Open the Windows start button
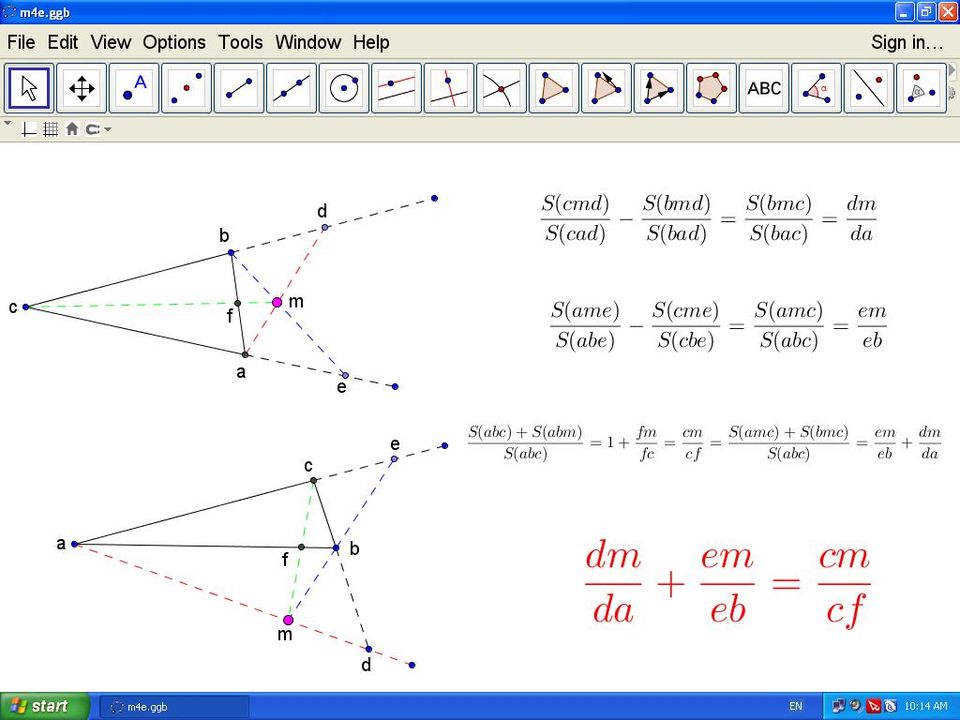 coord(44,706)
